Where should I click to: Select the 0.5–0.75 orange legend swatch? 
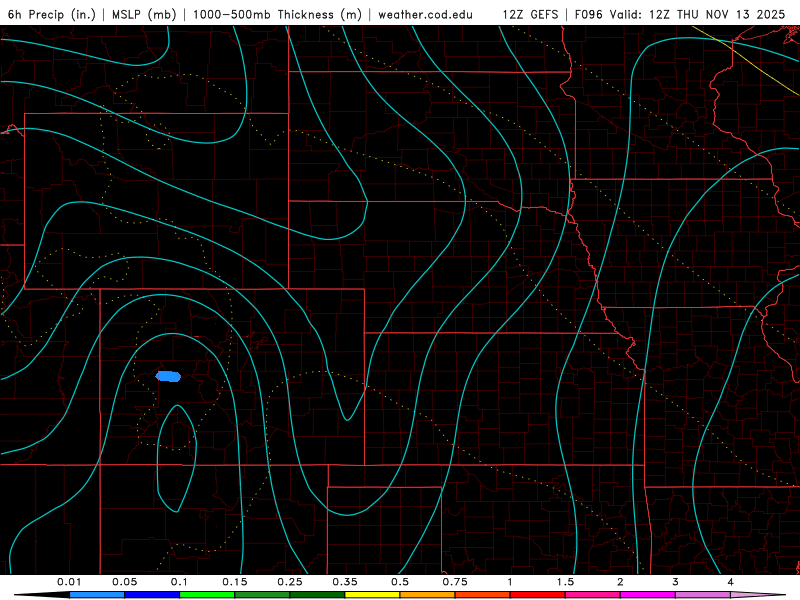tap(428, 595)
